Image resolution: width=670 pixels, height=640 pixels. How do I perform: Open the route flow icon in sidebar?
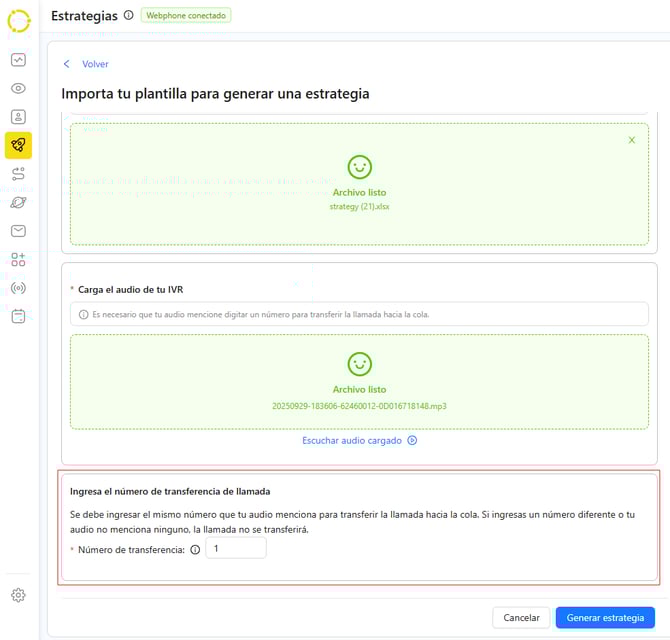click(18, 174)
